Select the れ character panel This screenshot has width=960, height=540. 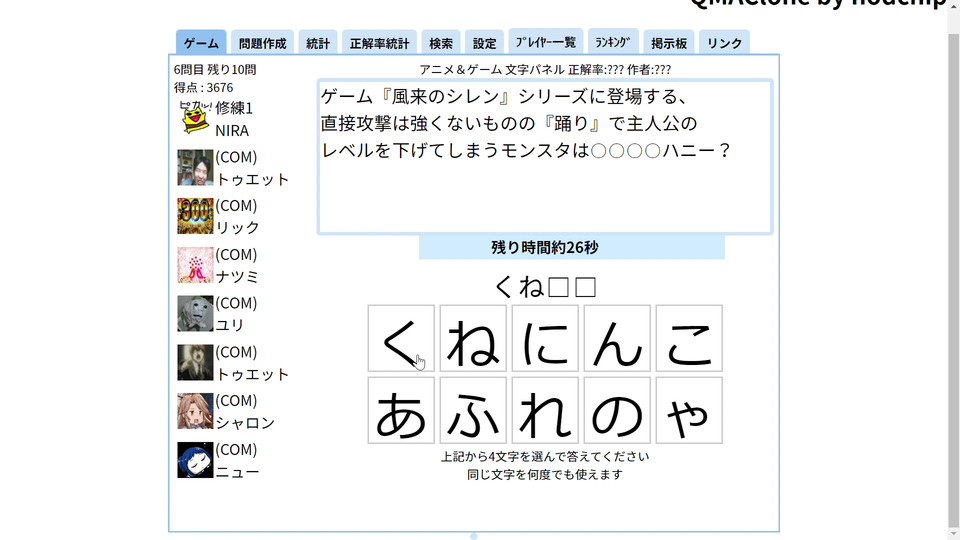545,410
